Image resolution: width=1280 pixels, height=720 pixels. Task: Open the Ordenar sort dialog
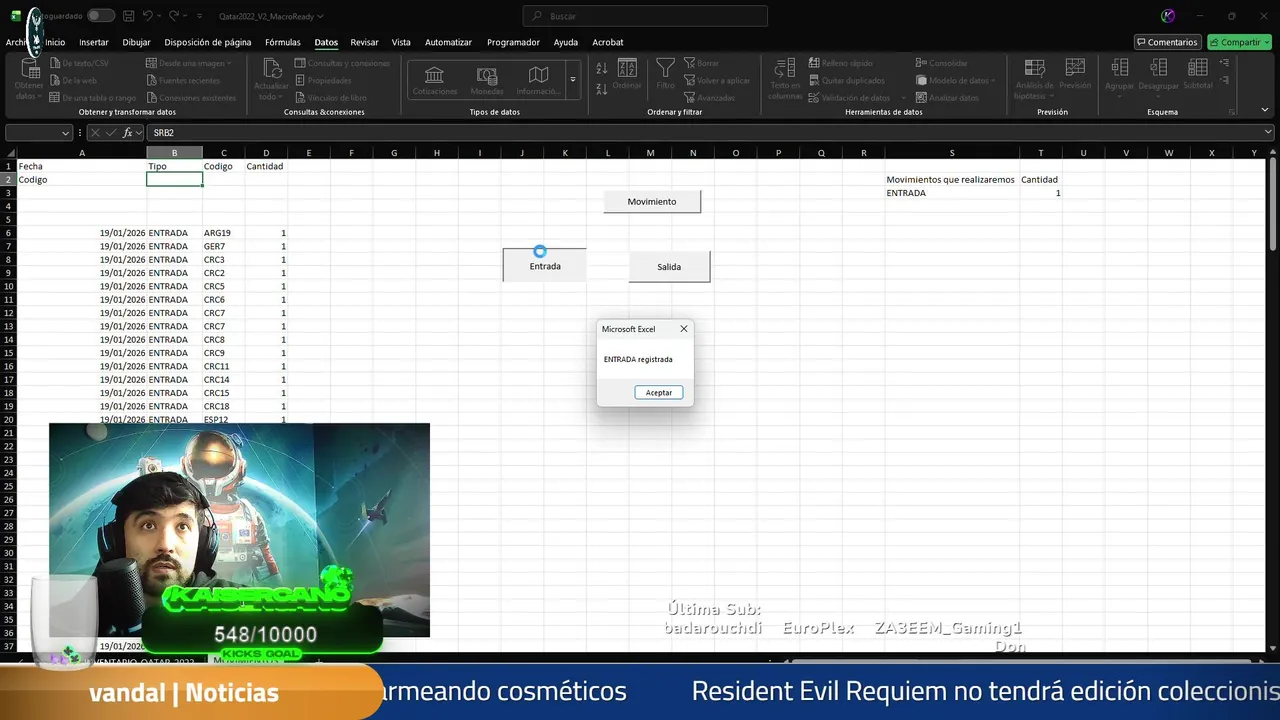(627, 74)
